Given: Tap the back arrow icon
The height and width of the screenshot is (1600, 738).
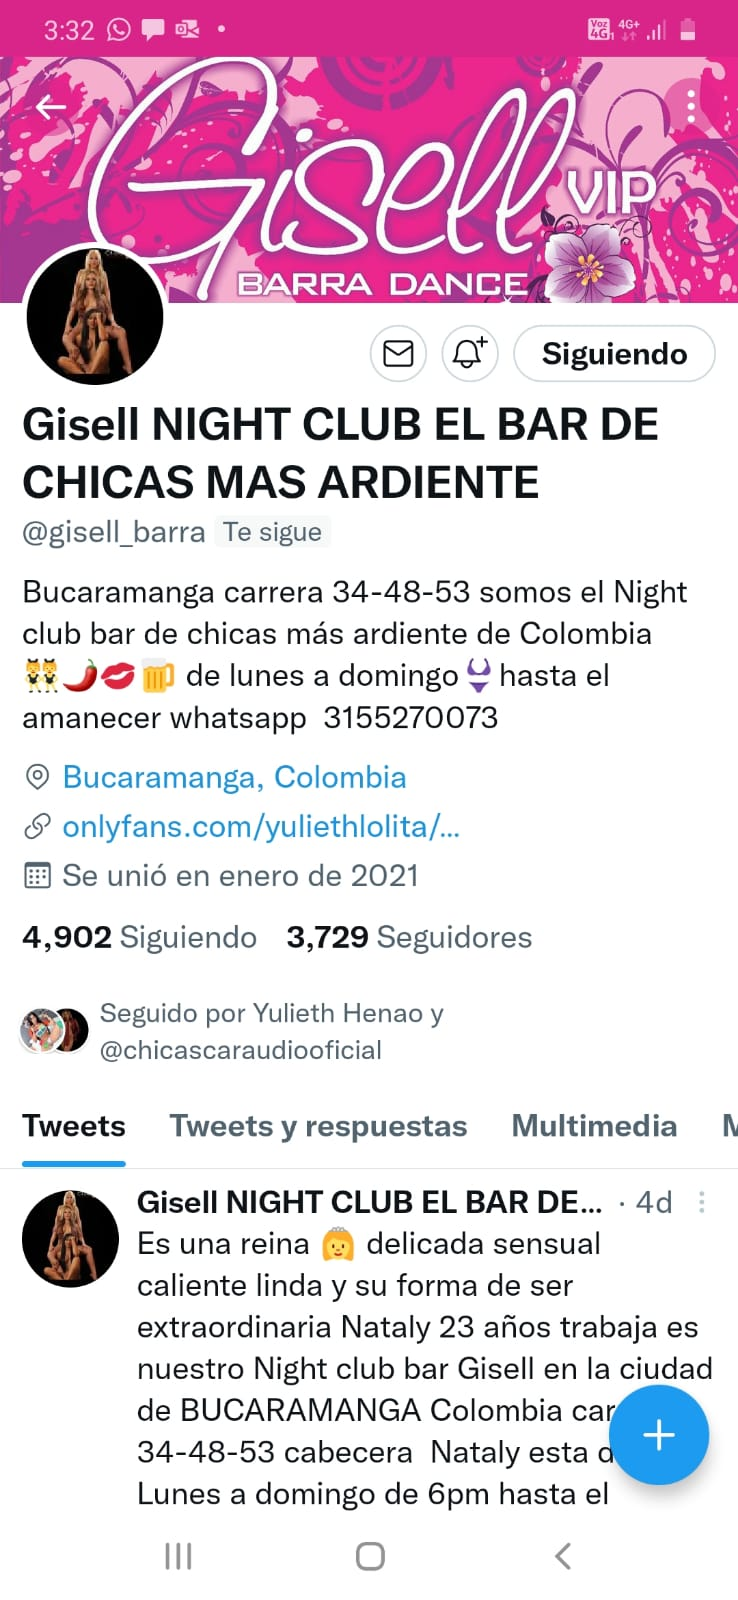Looking at the screenshot, I should [x=50, y=107].
